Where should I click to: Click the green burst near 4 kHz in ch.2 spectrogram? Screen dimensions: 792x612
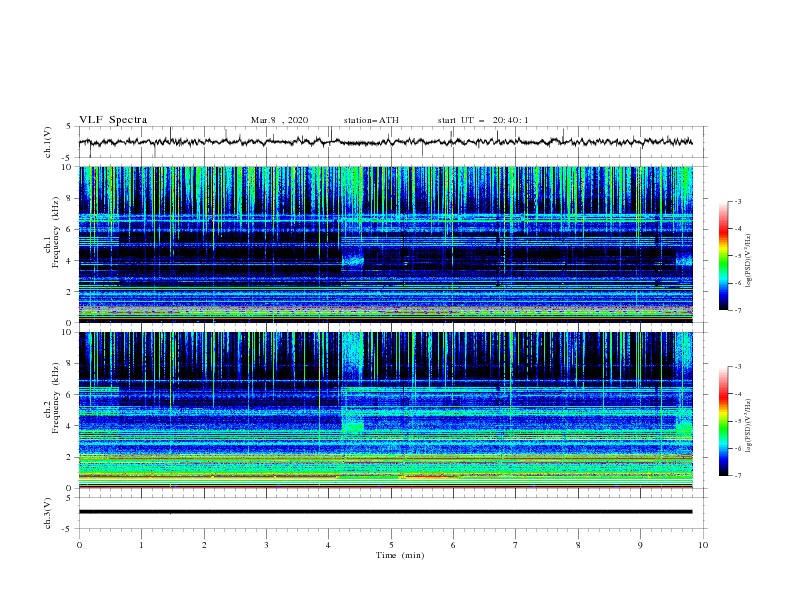coord(353,427)
